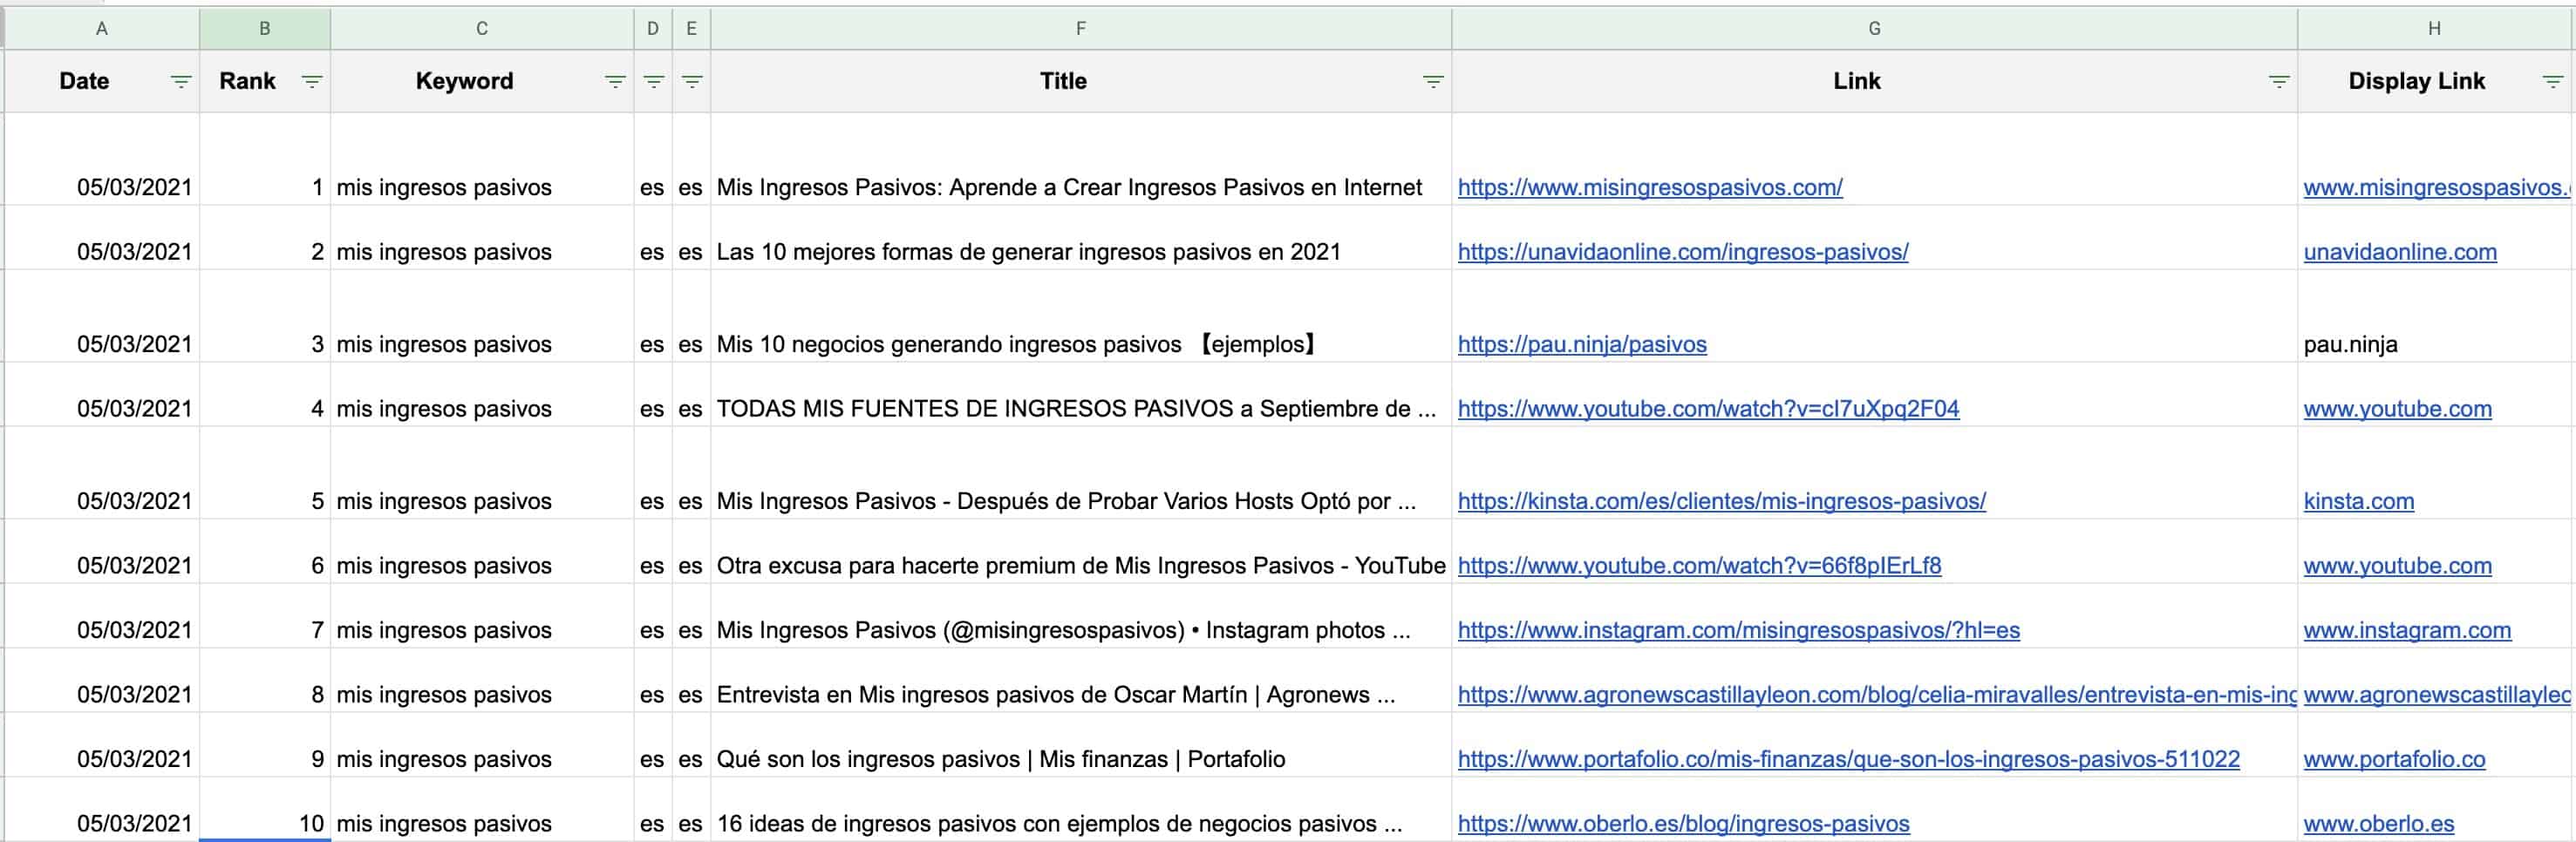Screen dimensions: 2576x842
Task: Select the cell with rank 5
Action: pos(265,473)
